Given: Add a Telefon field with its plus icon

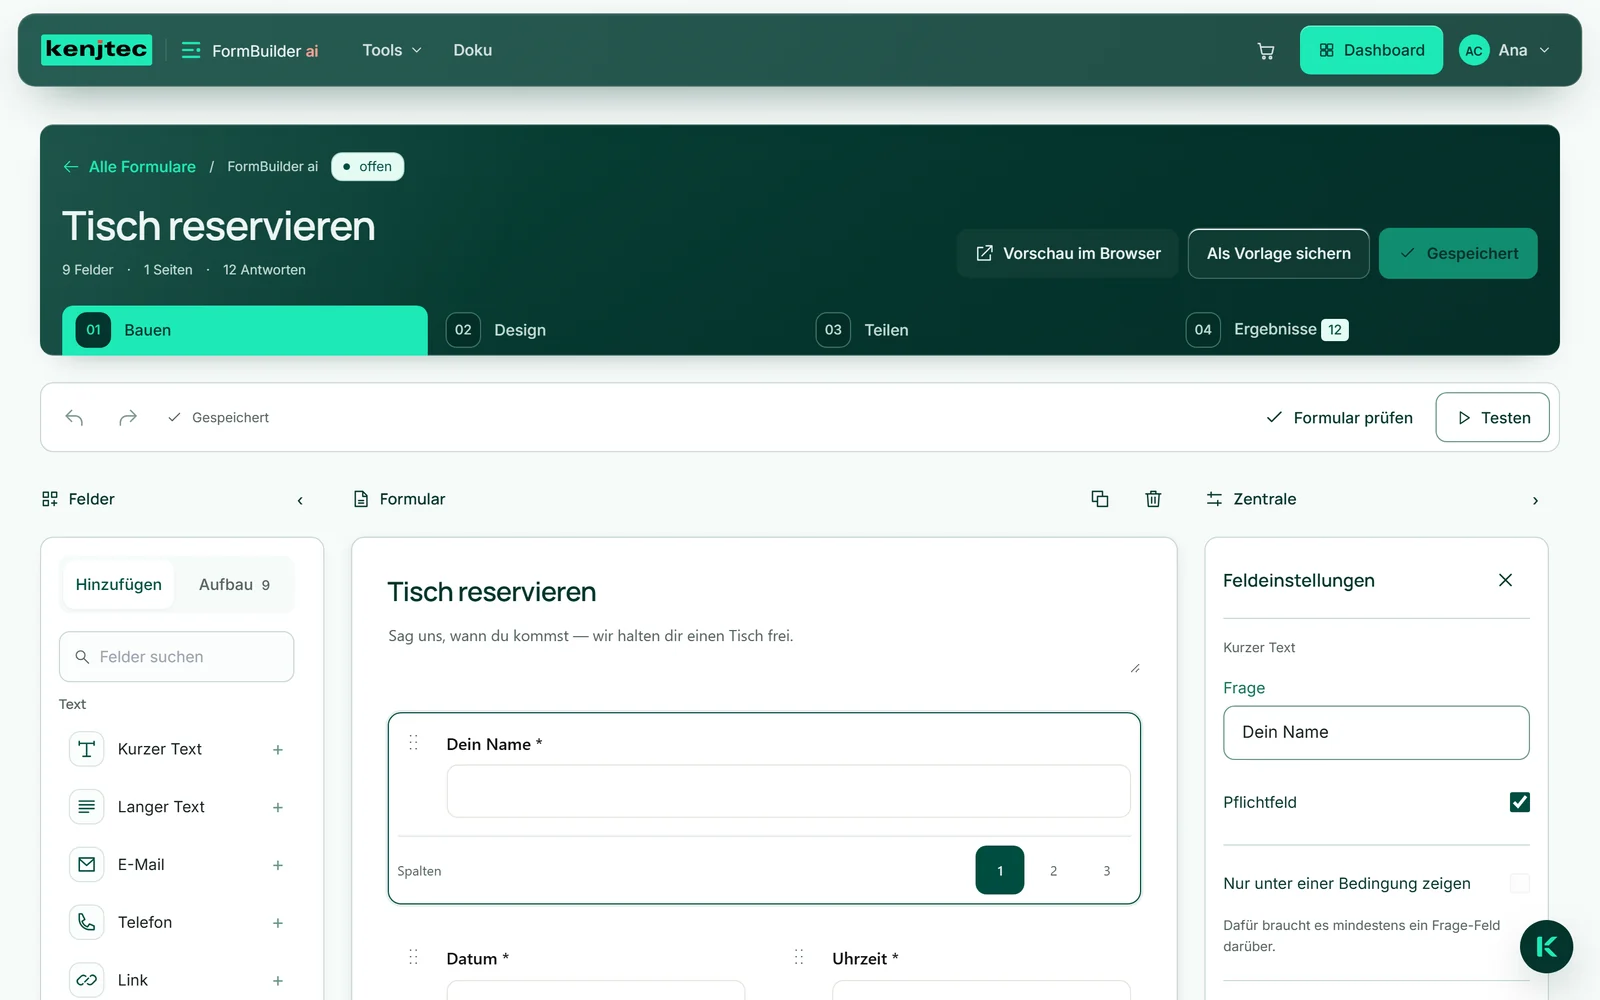Looking at the screenshot, I should [x=278, y=923].
